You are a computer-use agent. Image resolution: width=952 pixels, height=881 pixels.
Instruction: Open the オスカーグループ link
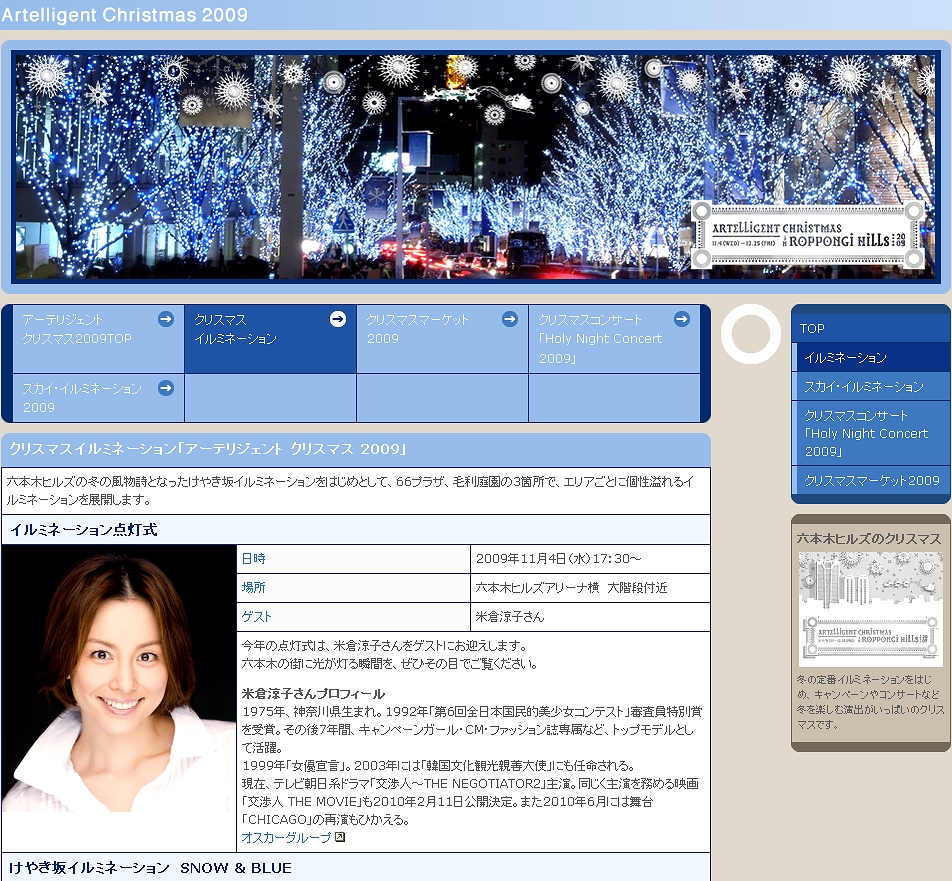coord(286,837)
